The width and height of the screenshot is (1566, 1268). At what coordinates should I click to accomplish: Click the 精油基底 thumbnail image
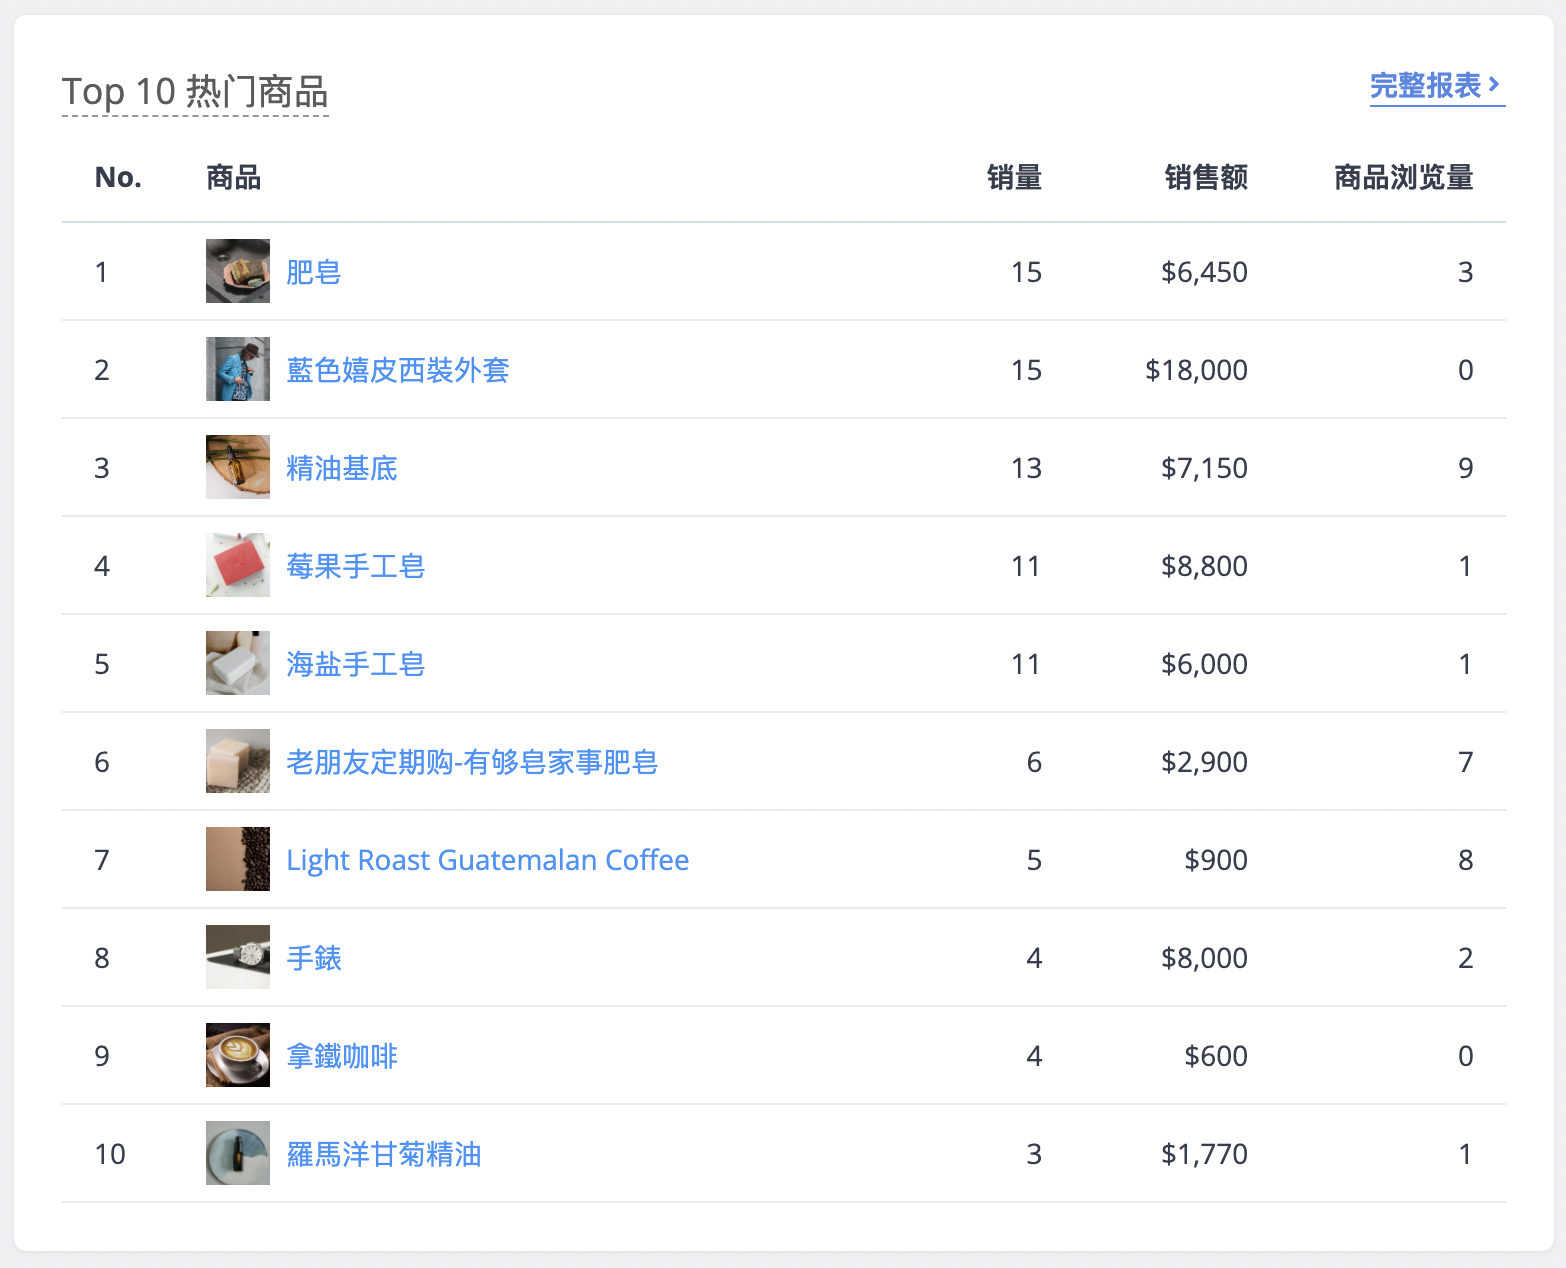click(238, 467)
